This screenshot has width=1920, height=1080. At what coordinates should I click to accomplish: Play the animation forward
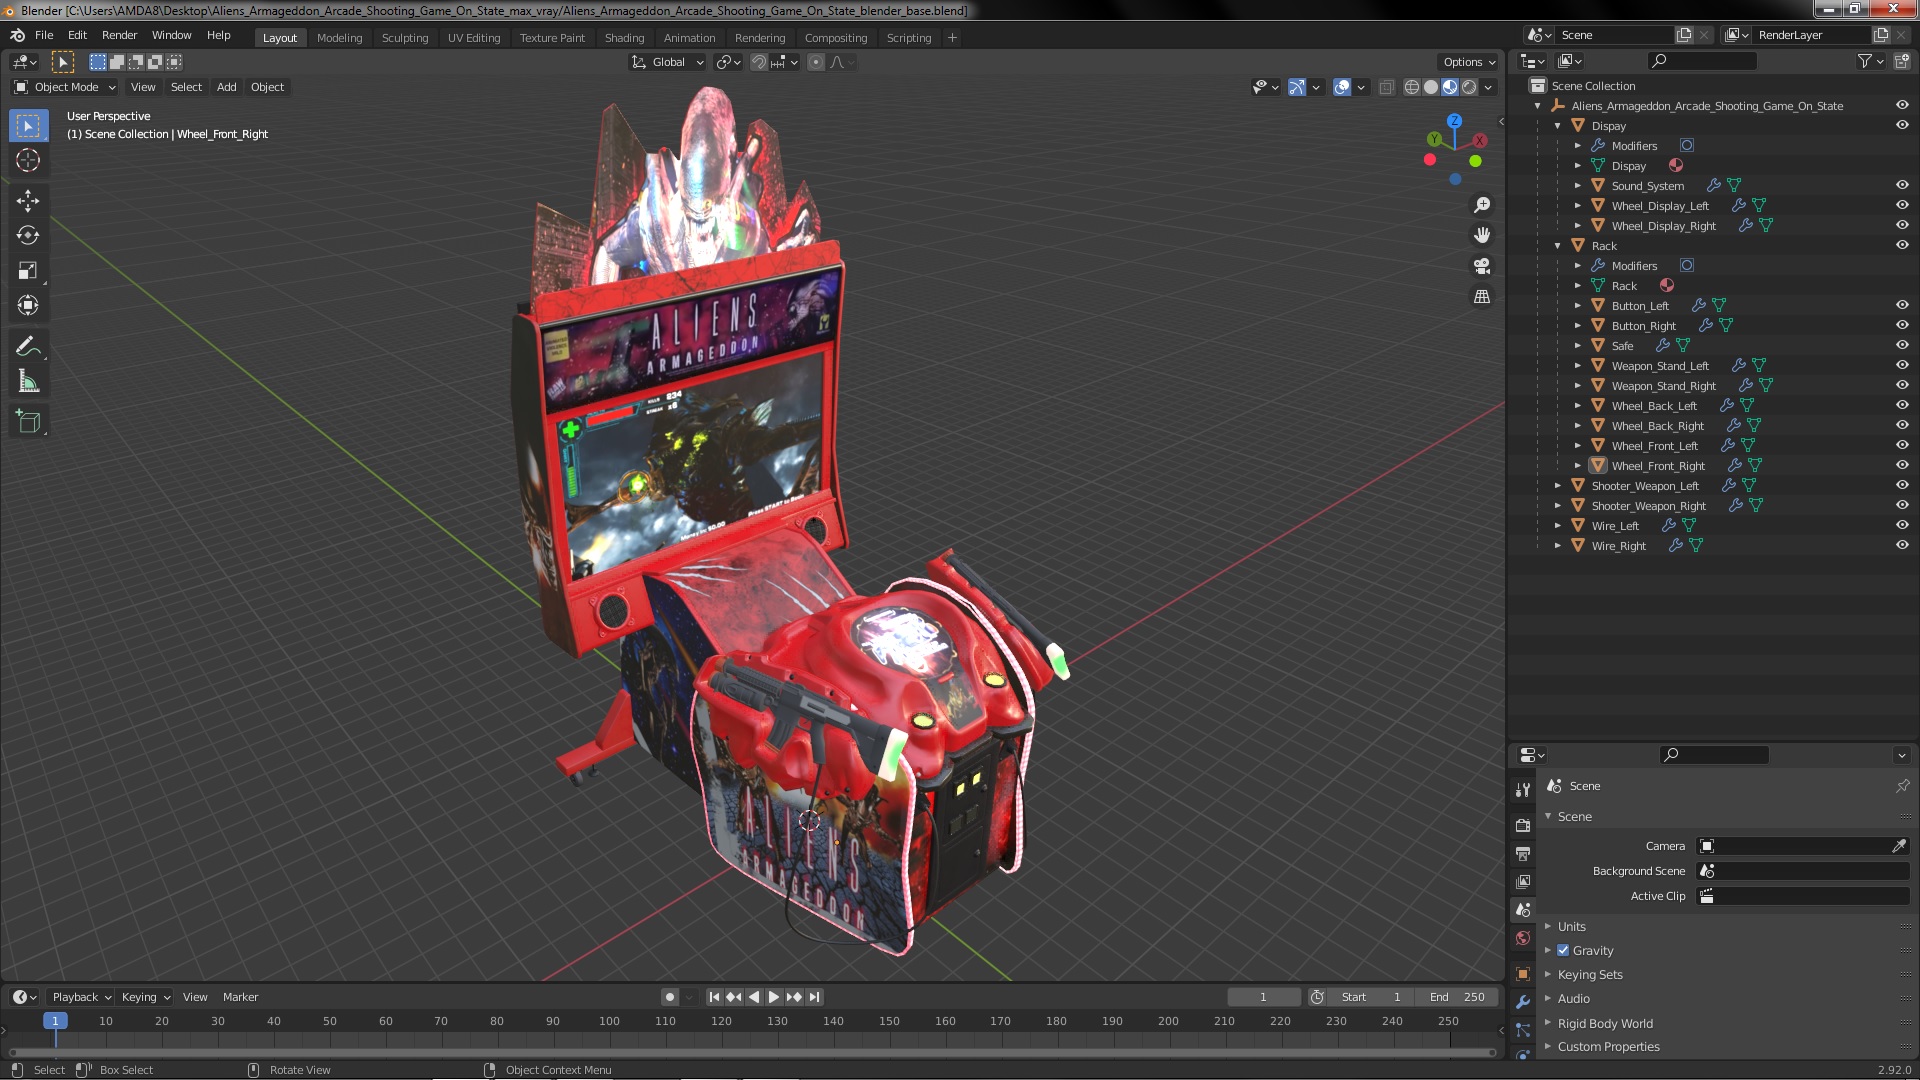pyautogui.click(x=773, y=997)
